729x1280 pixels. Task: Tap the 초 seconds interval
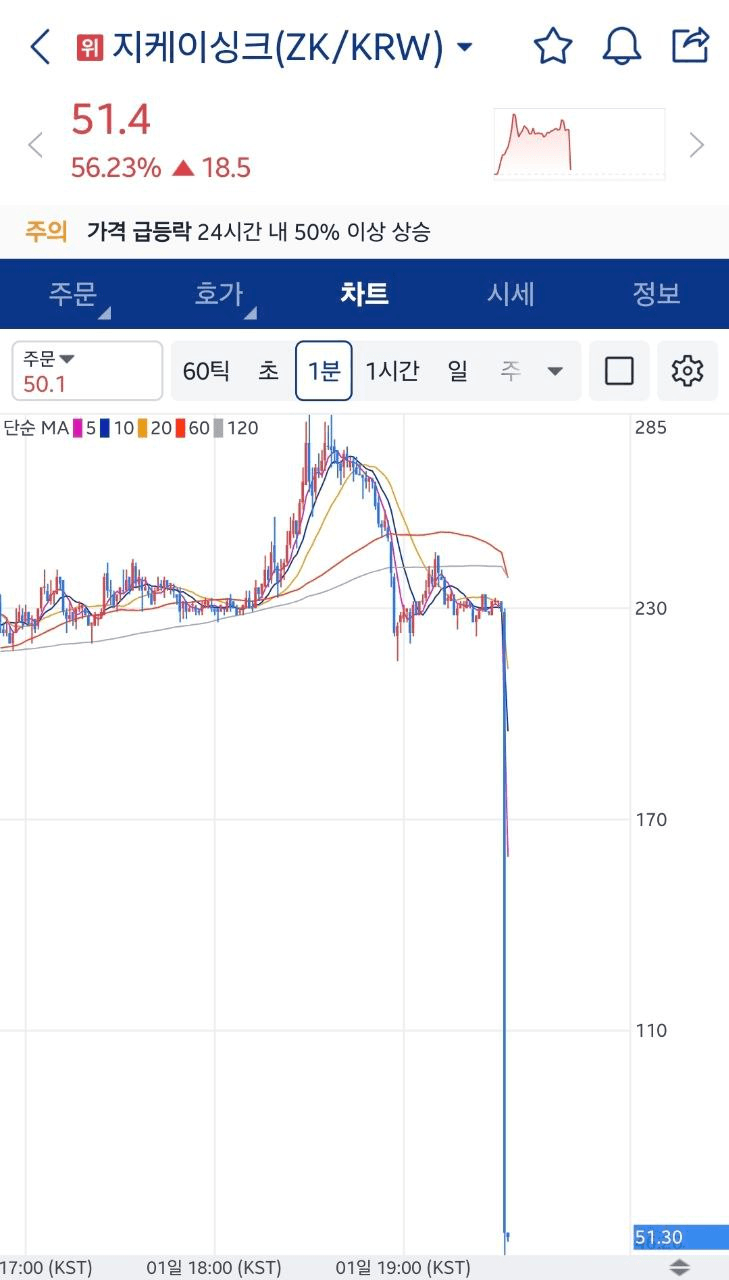[269, 371]
